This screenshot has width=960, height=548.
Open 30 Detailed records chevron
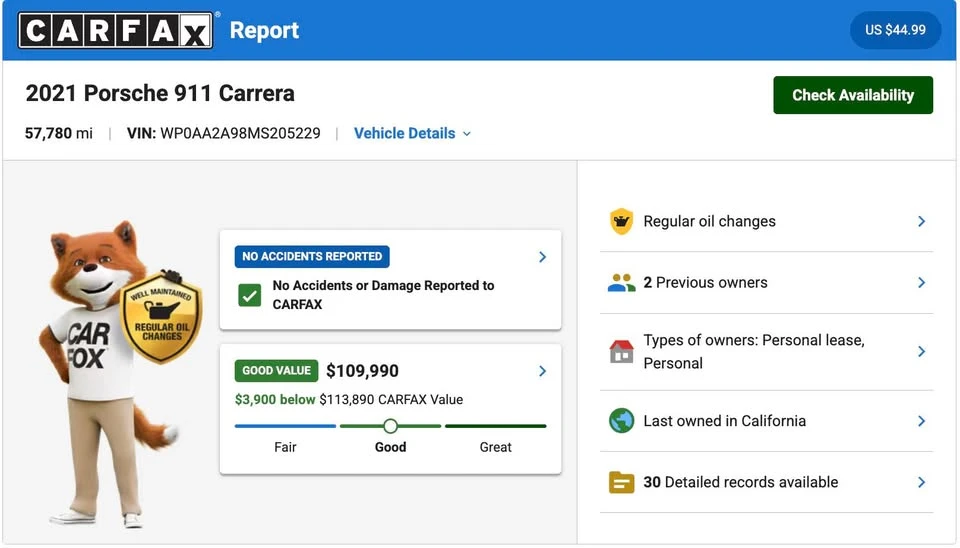coord(921,482)
